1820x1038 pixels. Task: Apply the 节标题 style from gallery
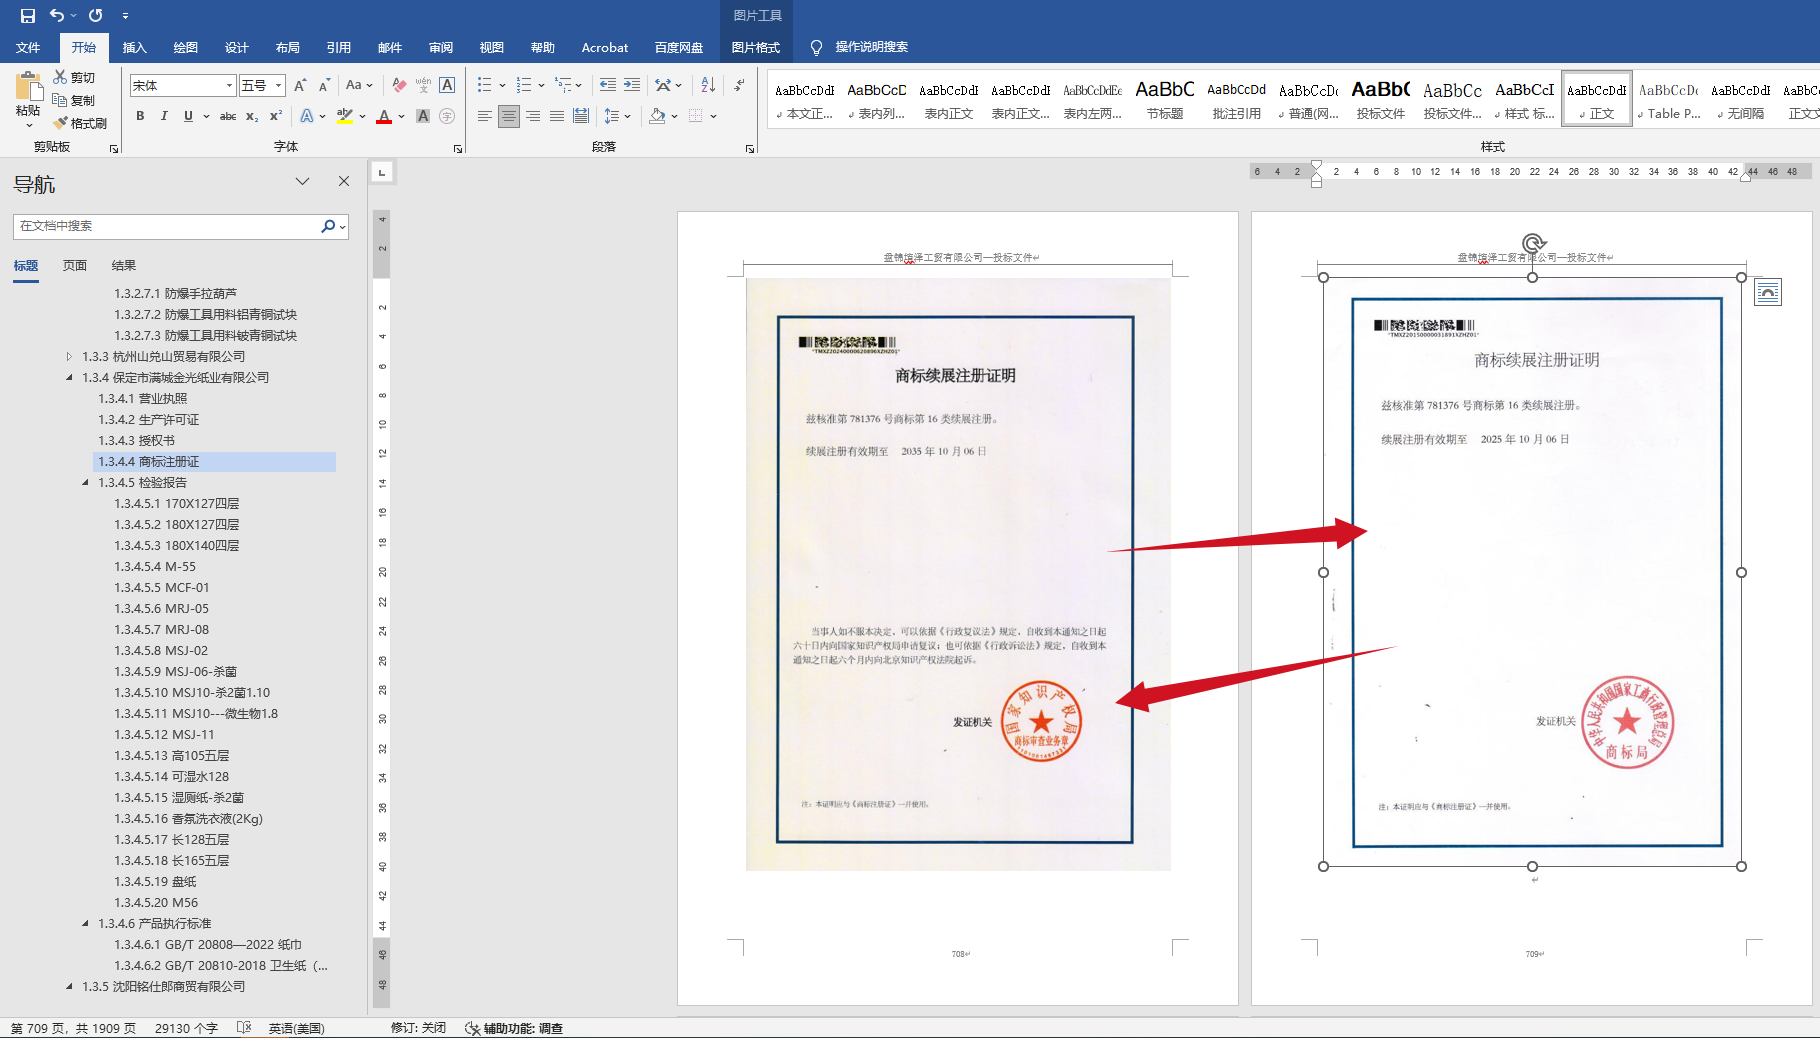click(1164, 101)
